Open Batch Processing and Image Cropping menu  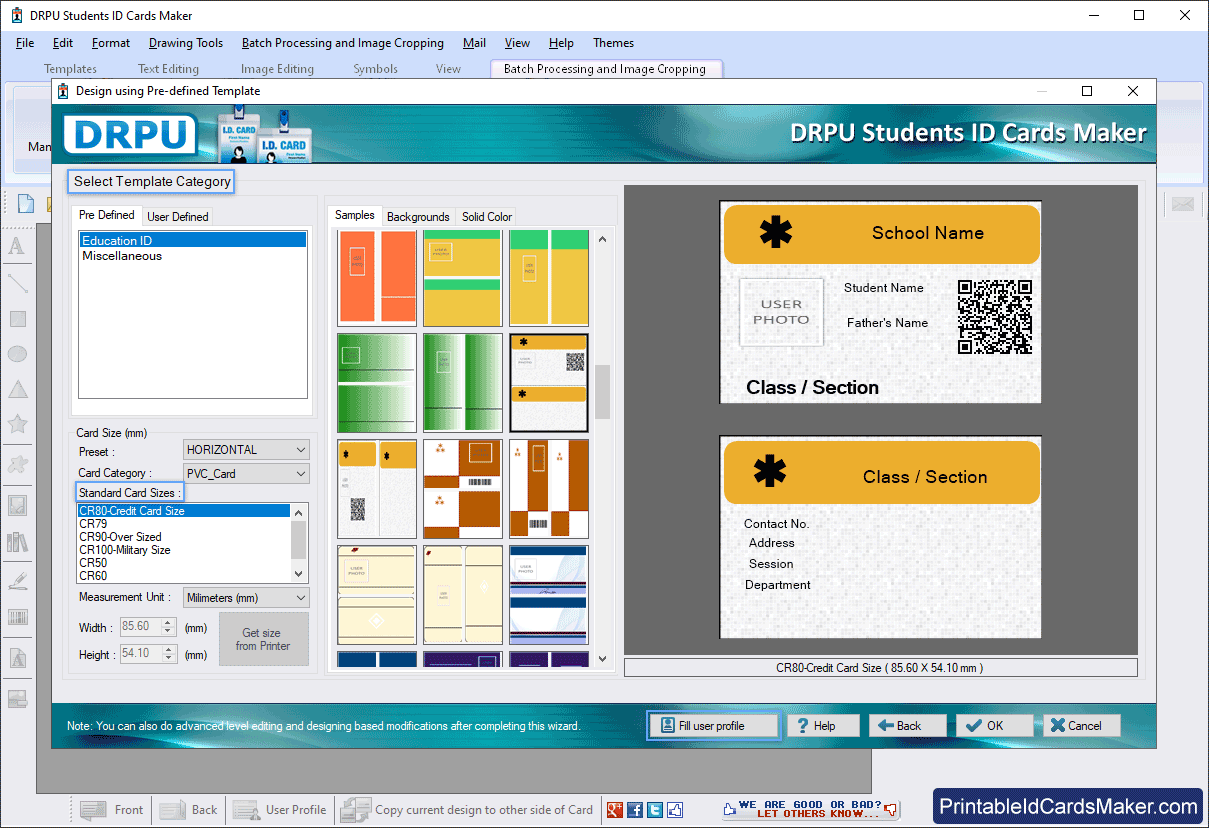tap(343, 43)
